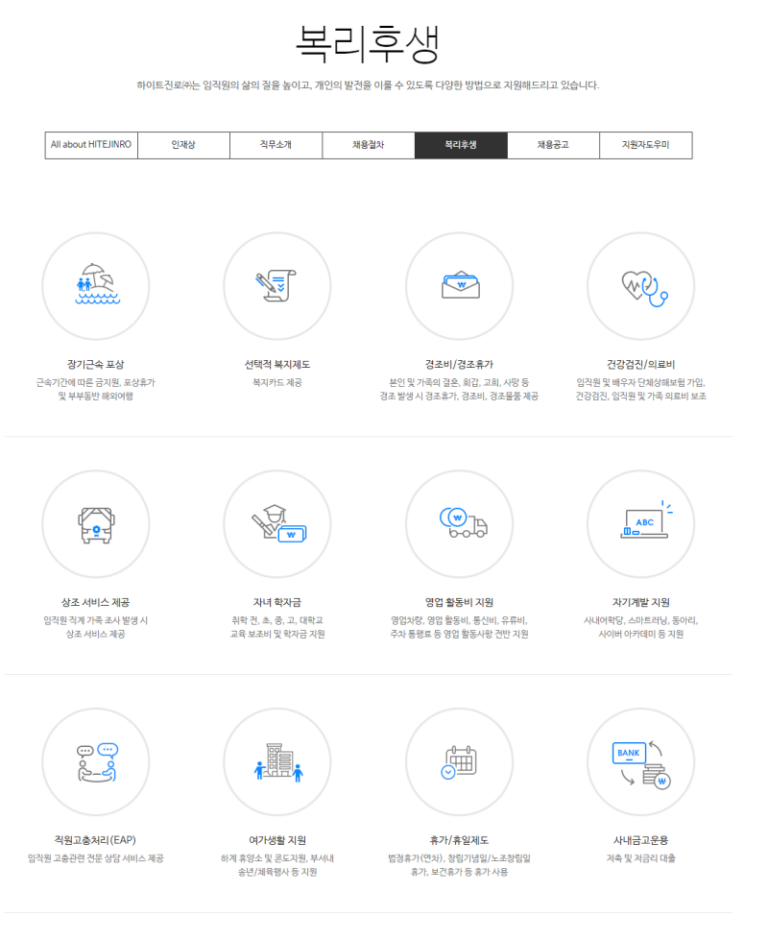Select the scroll and pen welfare icon
This screenshot has width=768, height=940.
point(277,285)
